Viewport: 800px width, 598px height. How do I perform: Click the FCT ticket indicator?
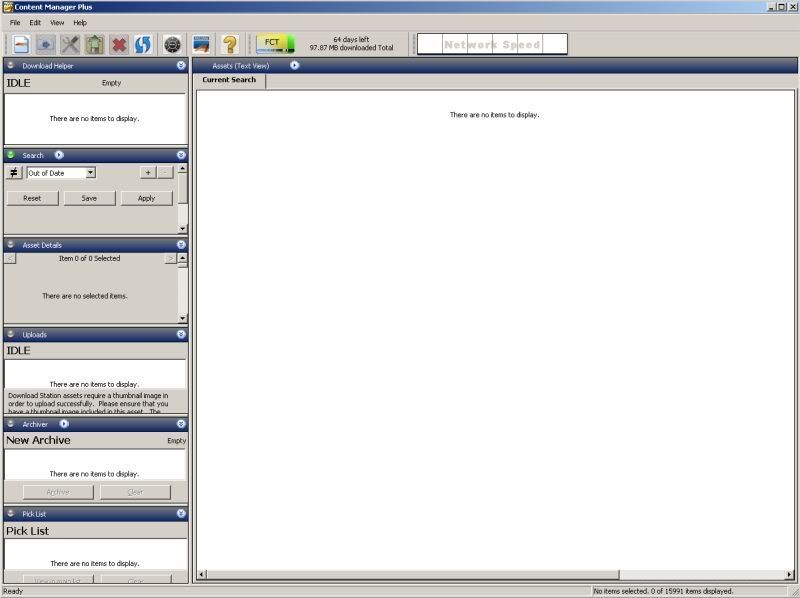pyautogui.click(x=275, y=44)
